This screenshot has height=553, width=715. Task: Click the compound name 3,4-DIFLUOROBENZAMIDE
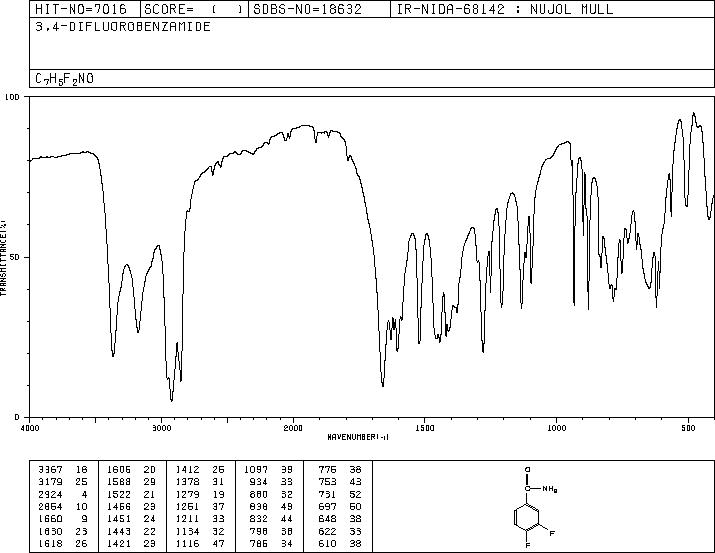(123, 26)
